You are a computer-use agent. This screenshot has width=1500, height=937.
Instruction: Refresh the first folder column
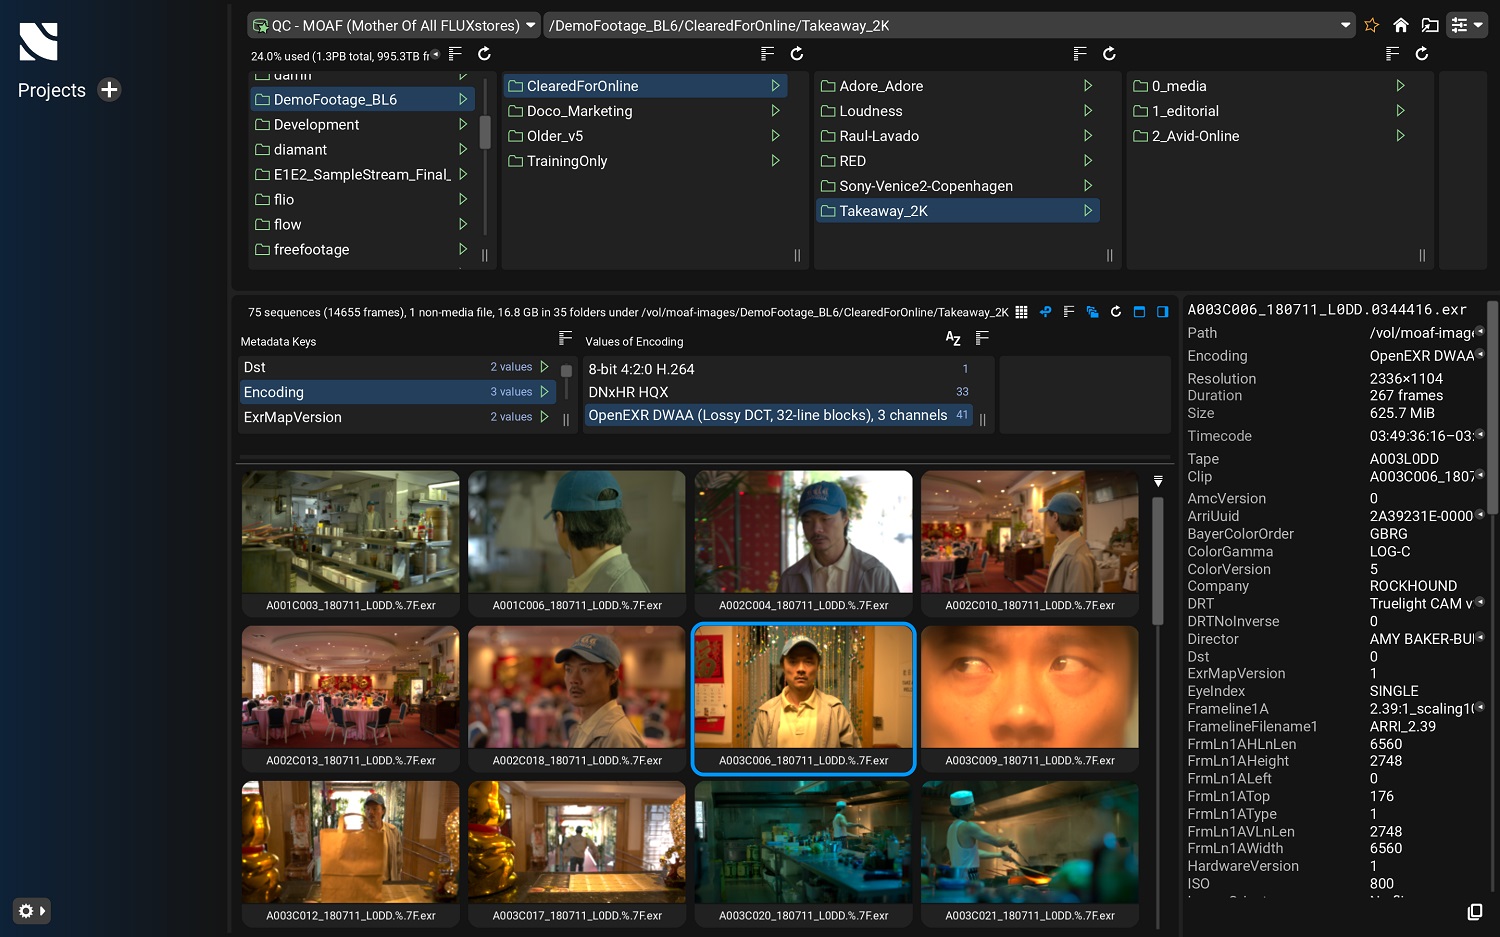tap(485, 54)
